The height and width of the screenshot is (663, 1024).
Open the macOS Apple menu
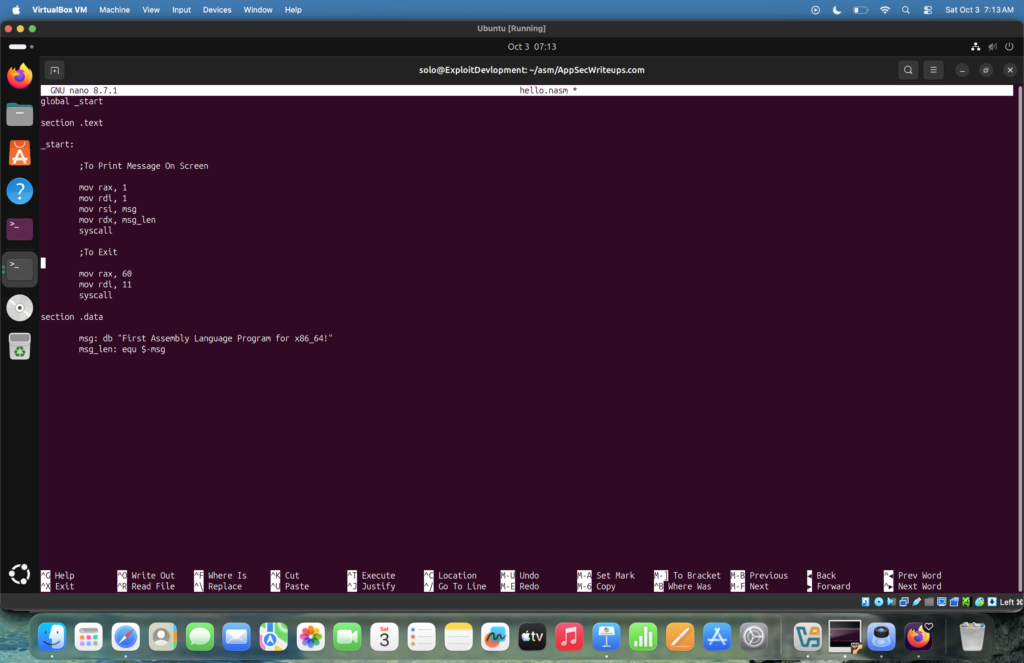coord(16,10)
